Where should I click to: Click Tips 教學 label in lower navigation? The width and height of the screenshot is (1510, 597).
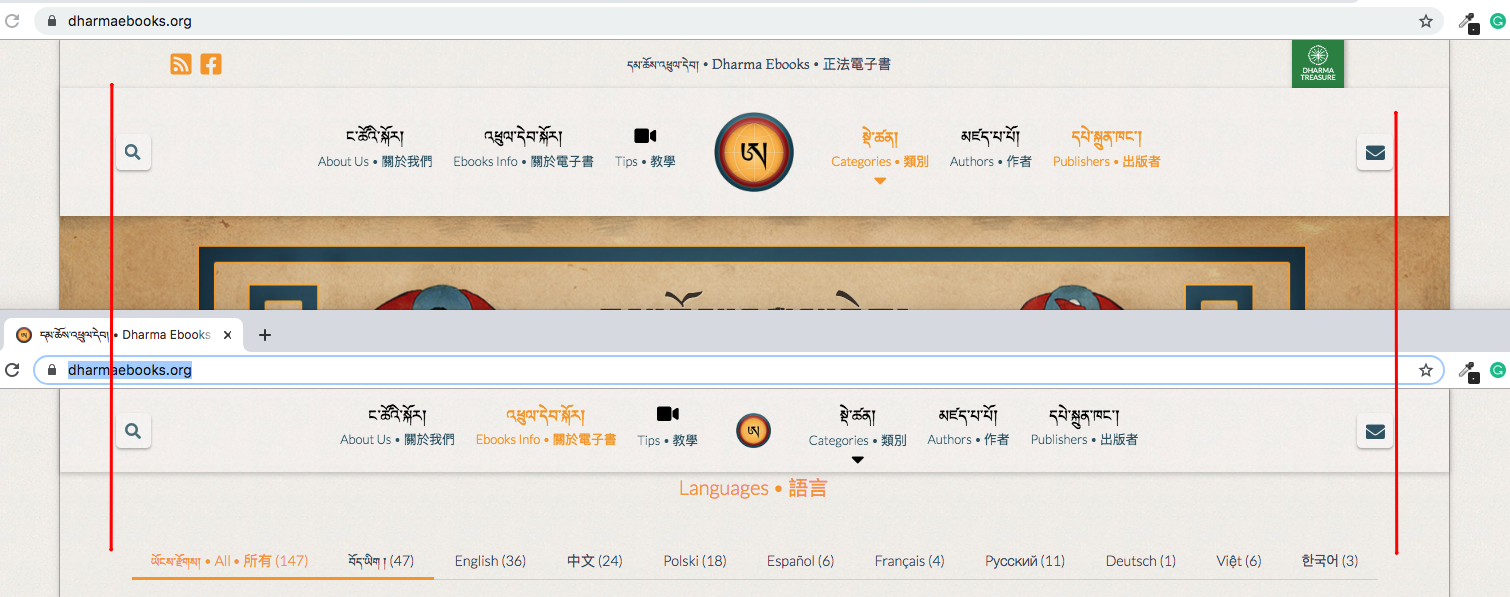tap(667, 440)
